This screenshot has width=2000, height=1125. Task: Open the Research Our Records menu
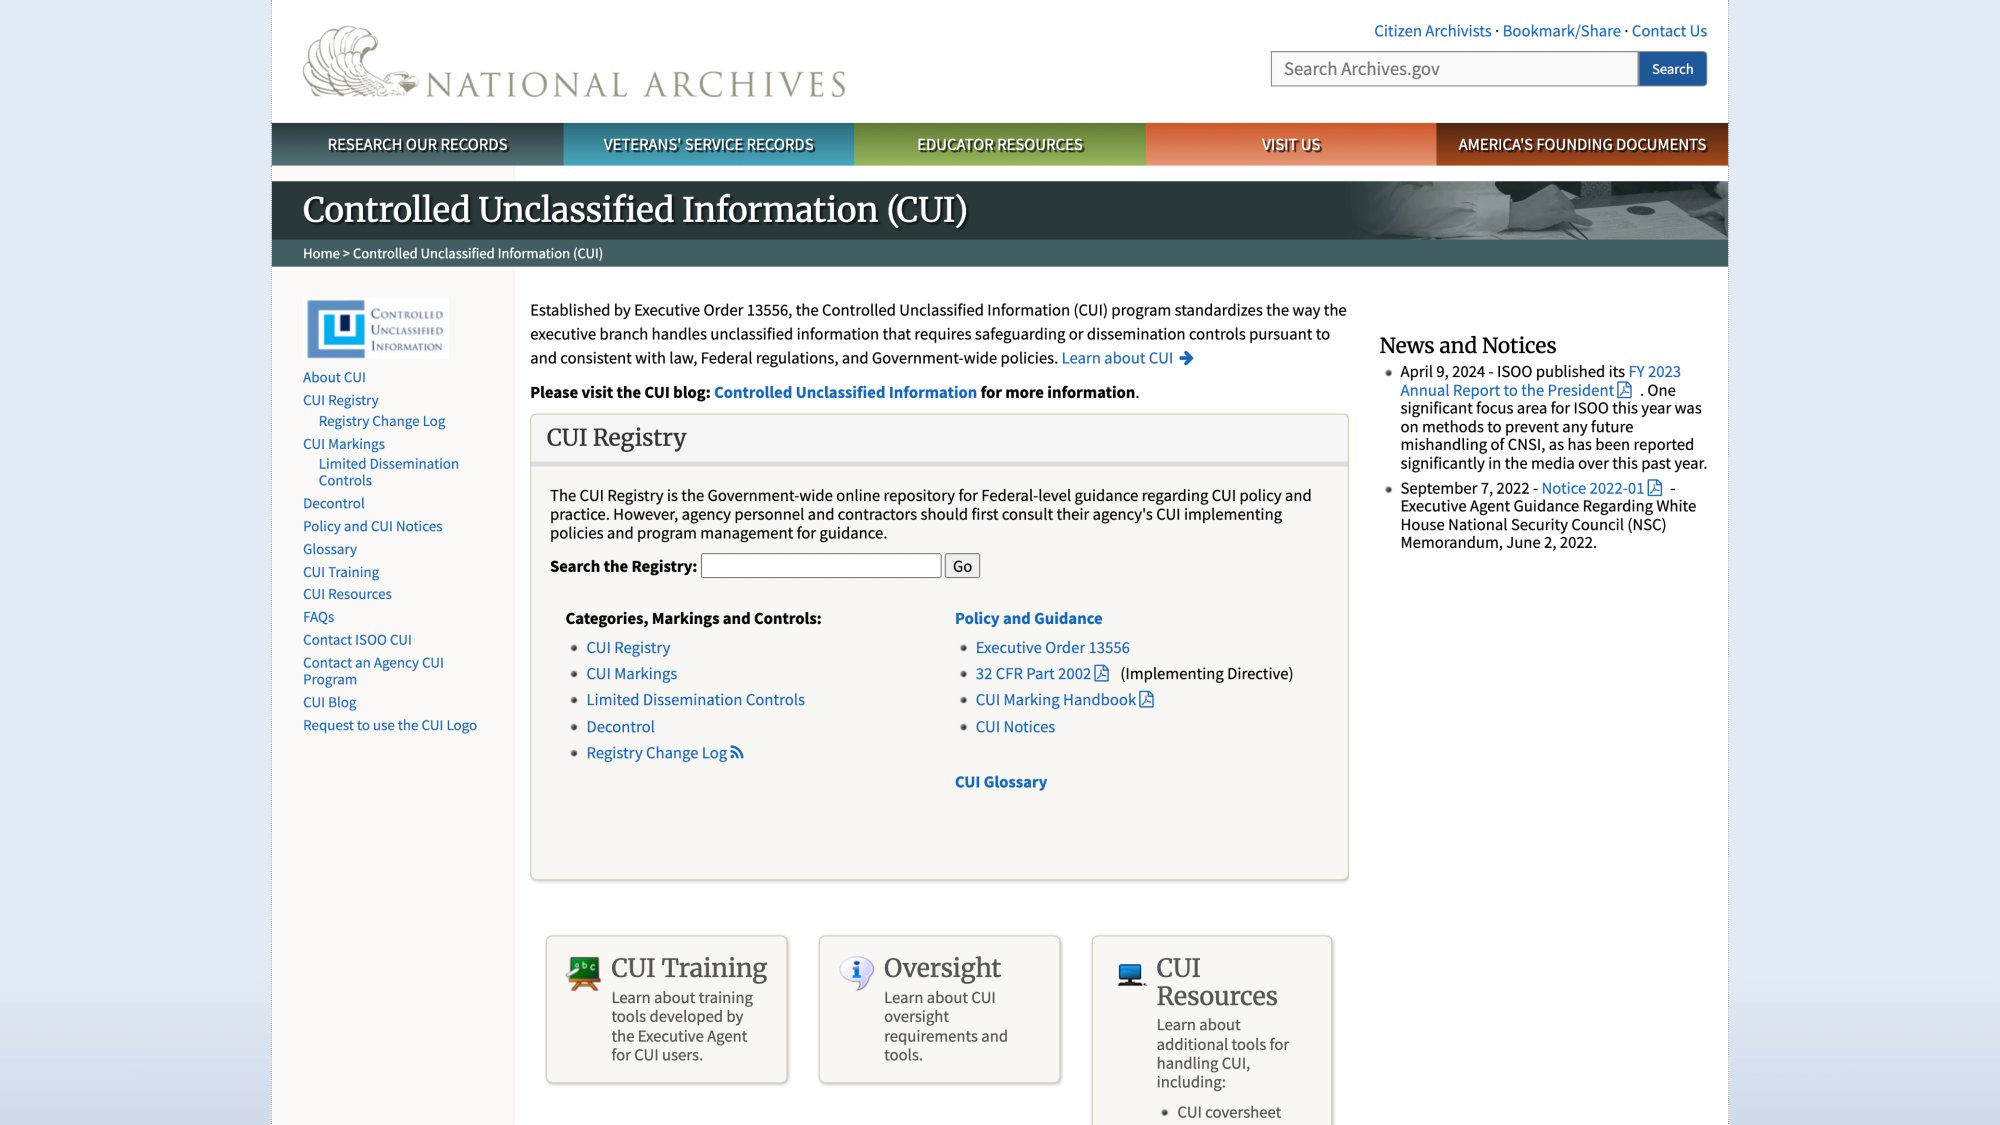pos(416,144)
